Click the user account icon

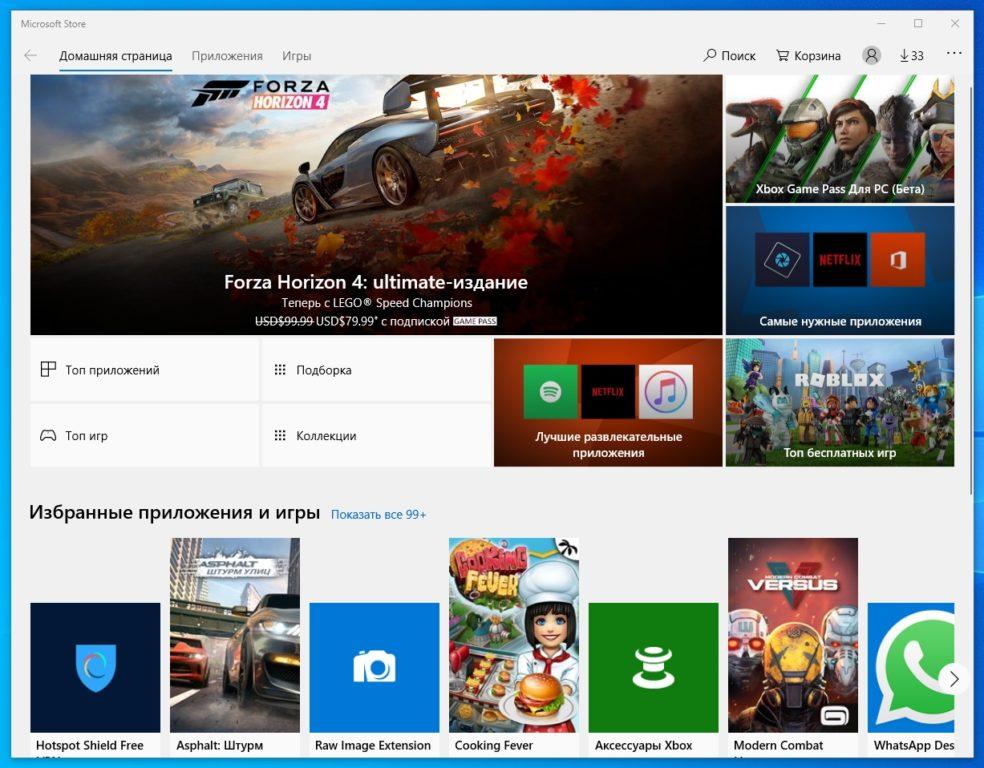tap(870, 55)
